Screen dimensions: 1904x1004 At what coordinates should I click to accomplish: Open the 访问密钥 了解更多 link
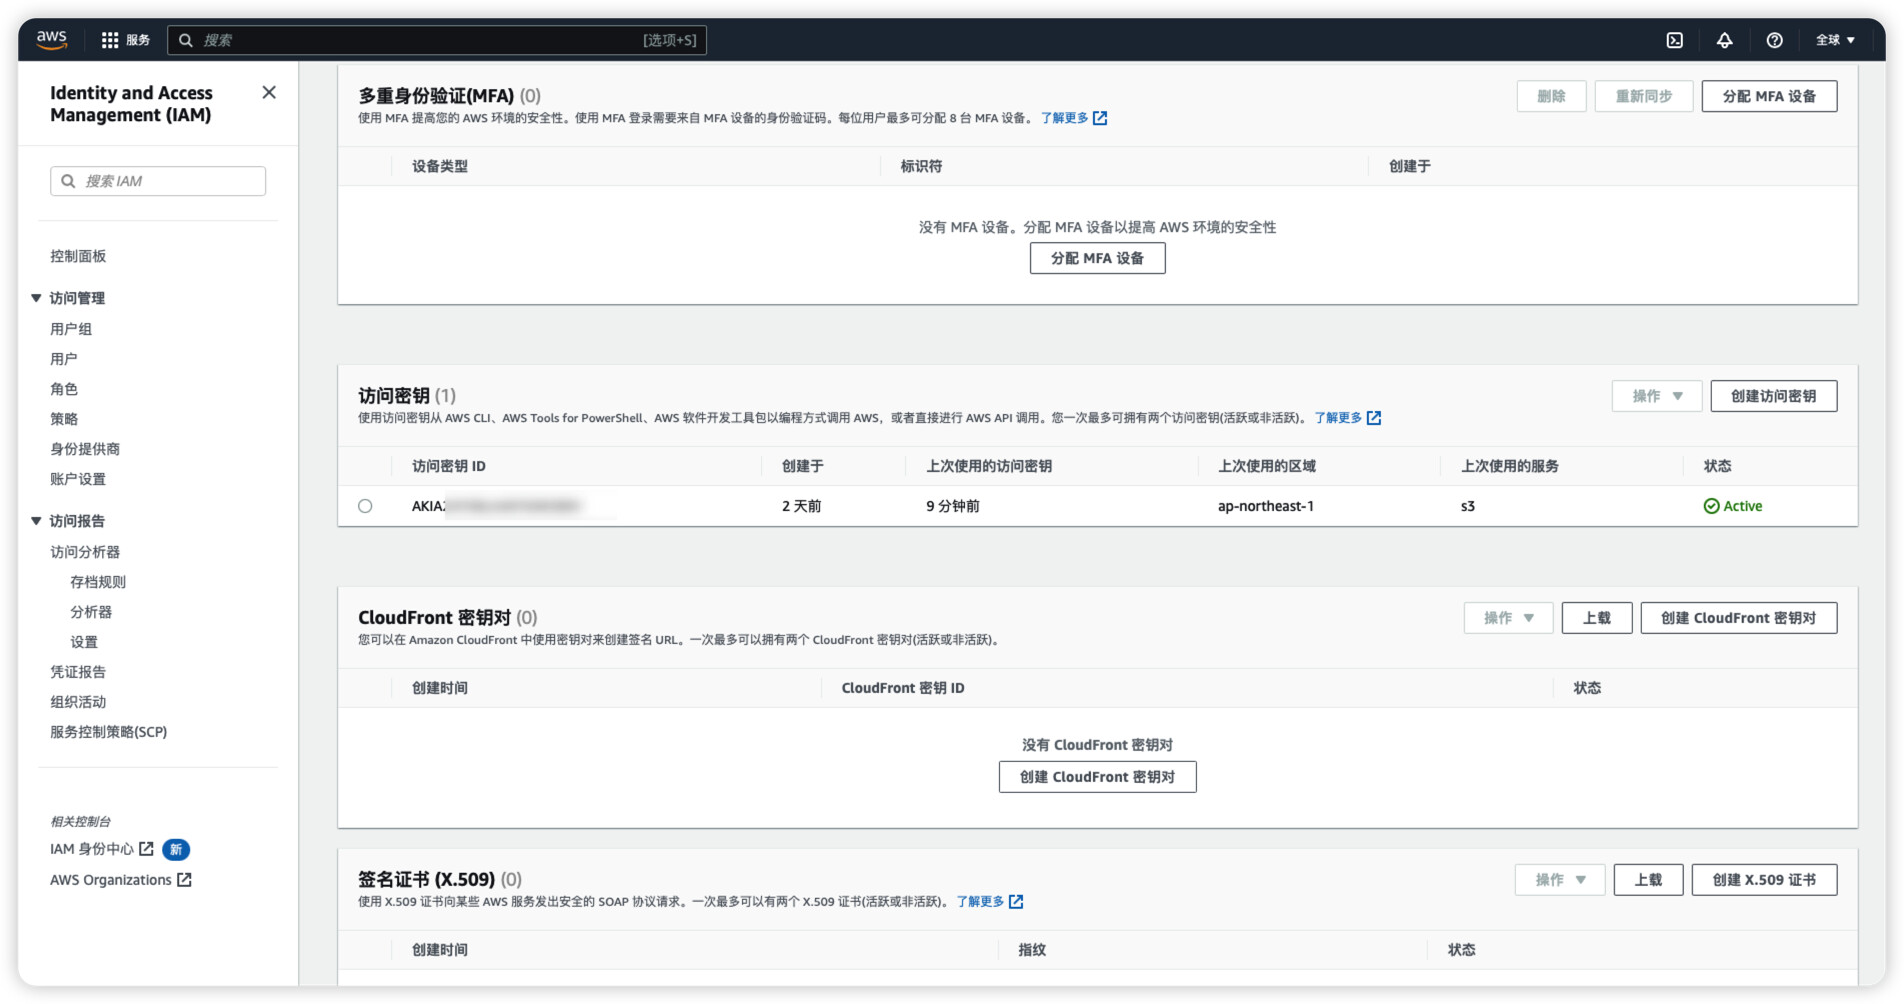(x=1338, y=418)
